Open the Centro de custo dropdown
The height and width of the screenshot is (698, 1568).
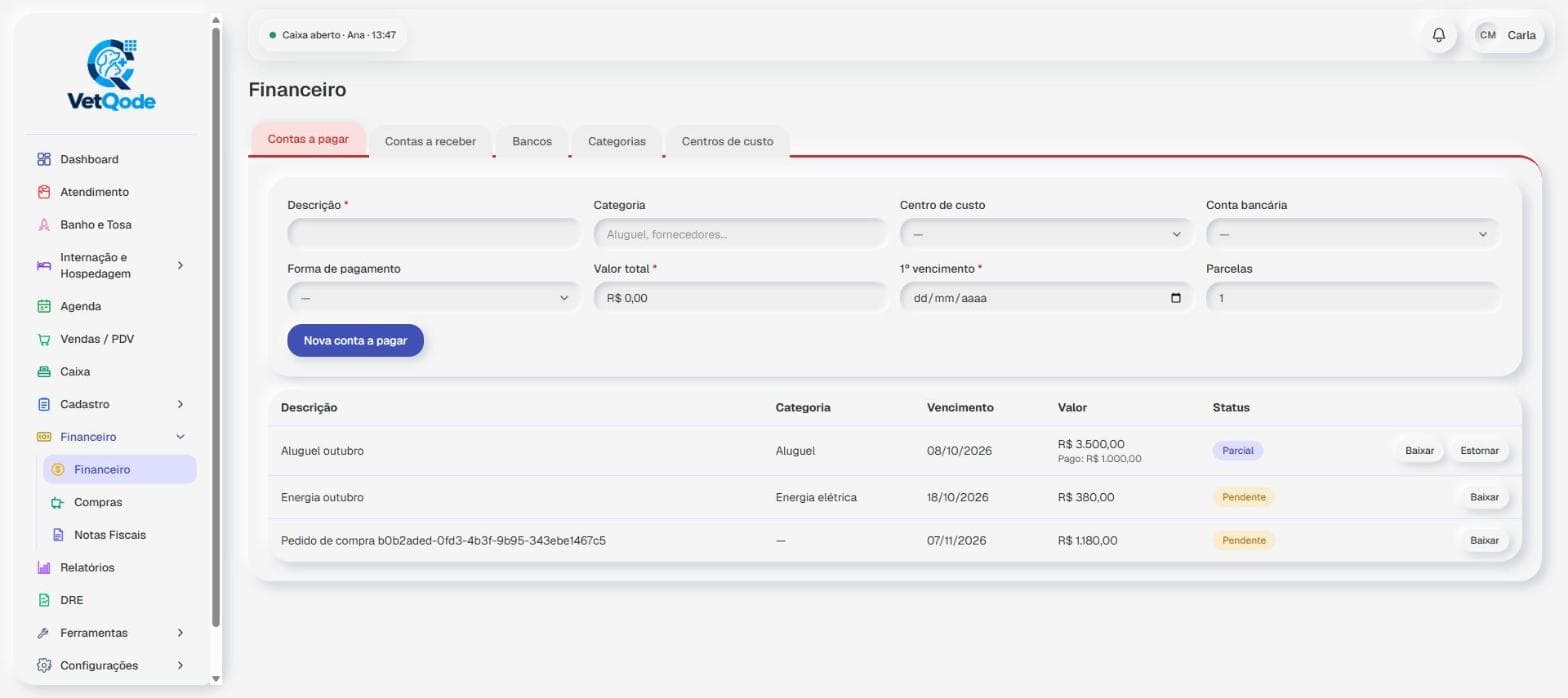tap(1046, 234)
